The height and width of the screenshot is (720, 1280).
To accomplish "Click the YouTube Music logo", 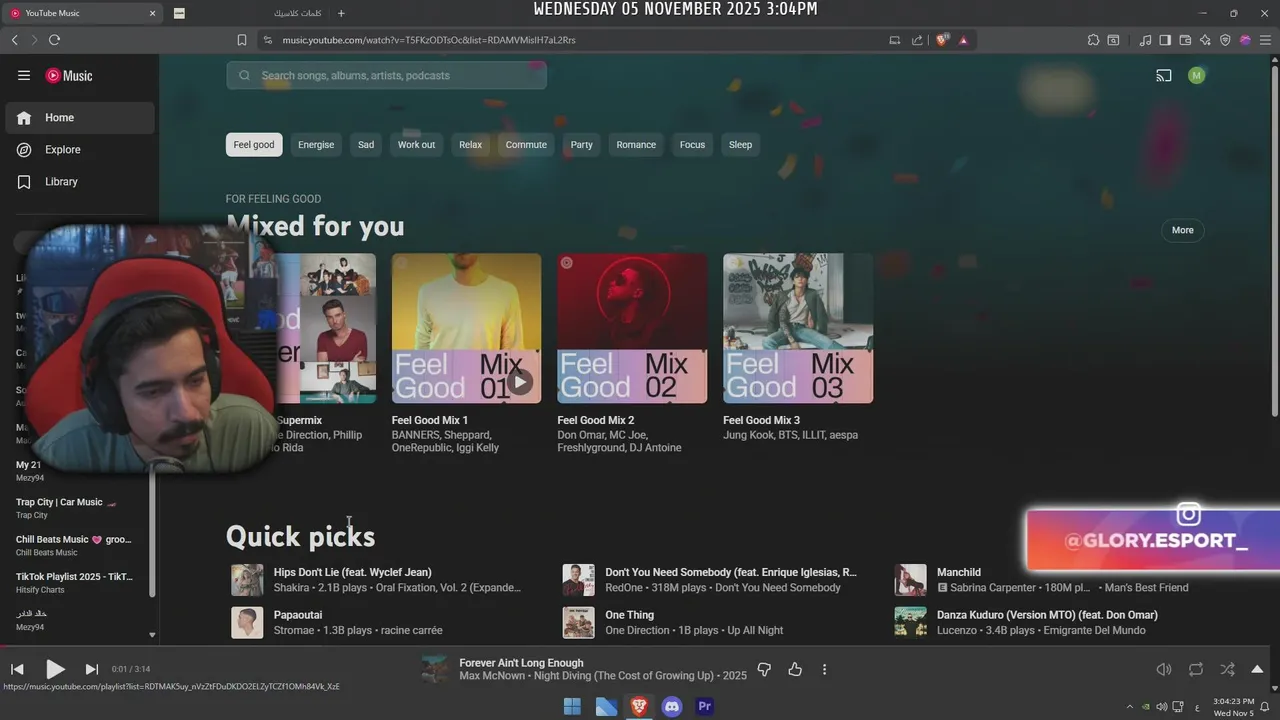I will coord(69,75).
